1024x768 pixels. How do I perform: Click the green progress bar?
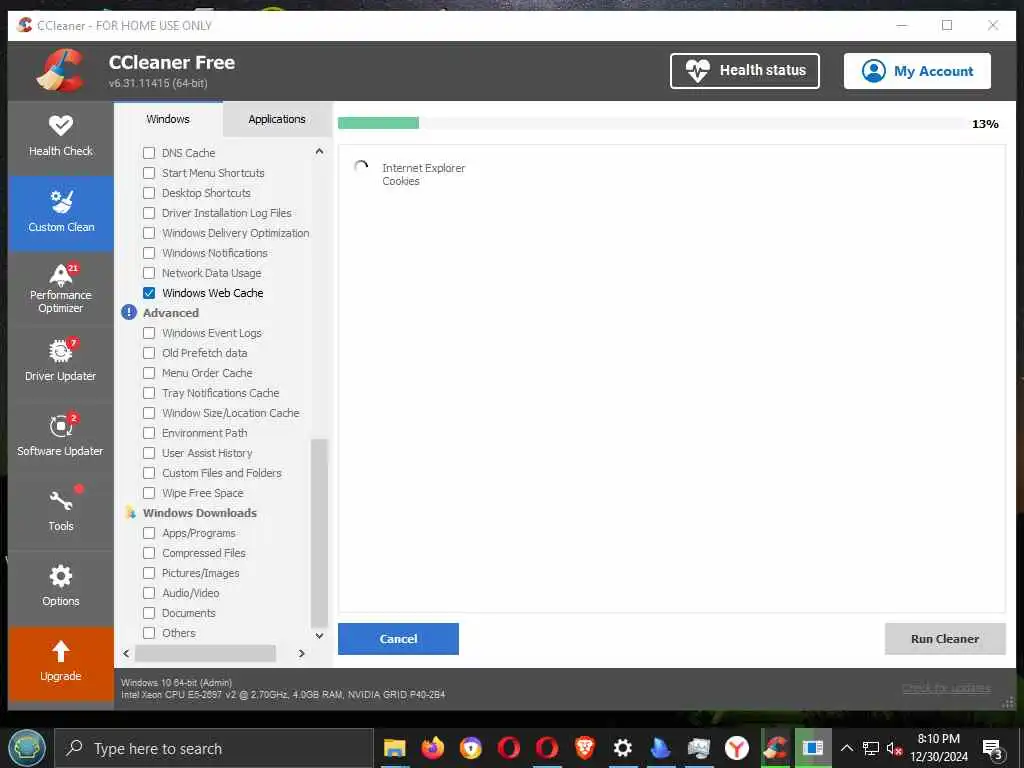pyautogui.click(x=378, y=123)
